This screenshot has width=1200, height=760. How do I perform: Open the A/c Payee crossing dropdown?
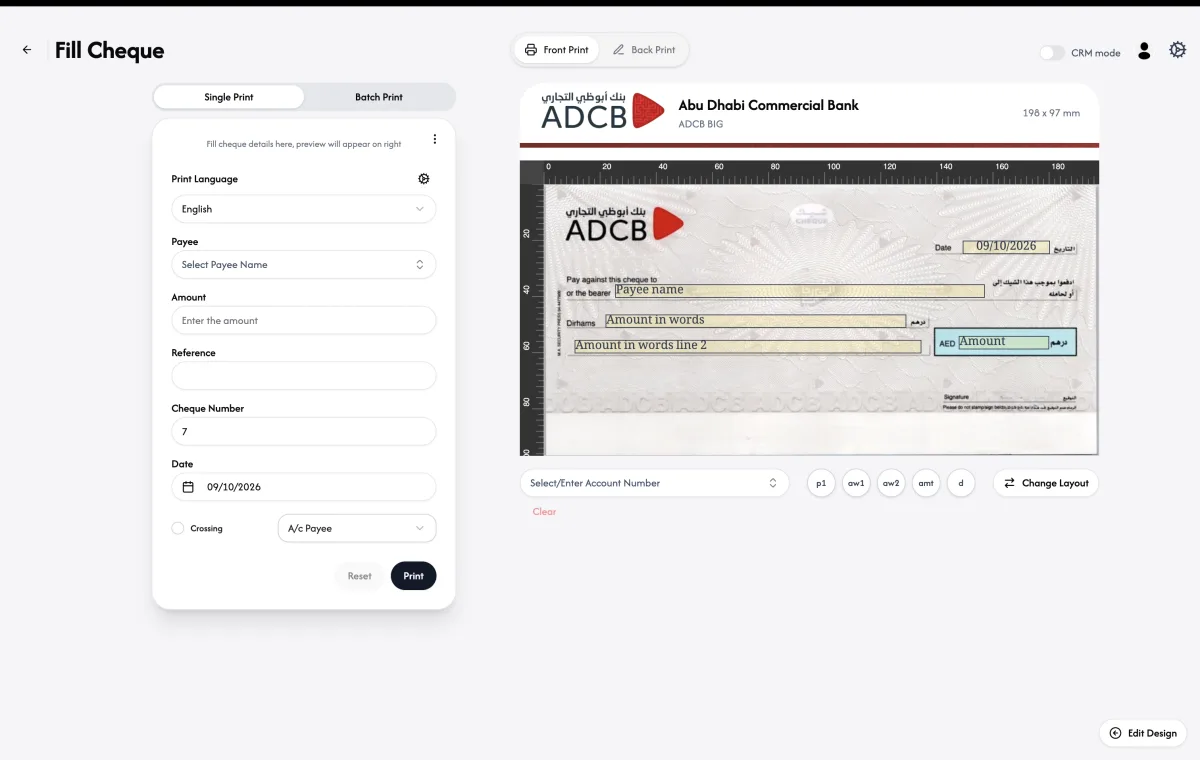(356, 528)
